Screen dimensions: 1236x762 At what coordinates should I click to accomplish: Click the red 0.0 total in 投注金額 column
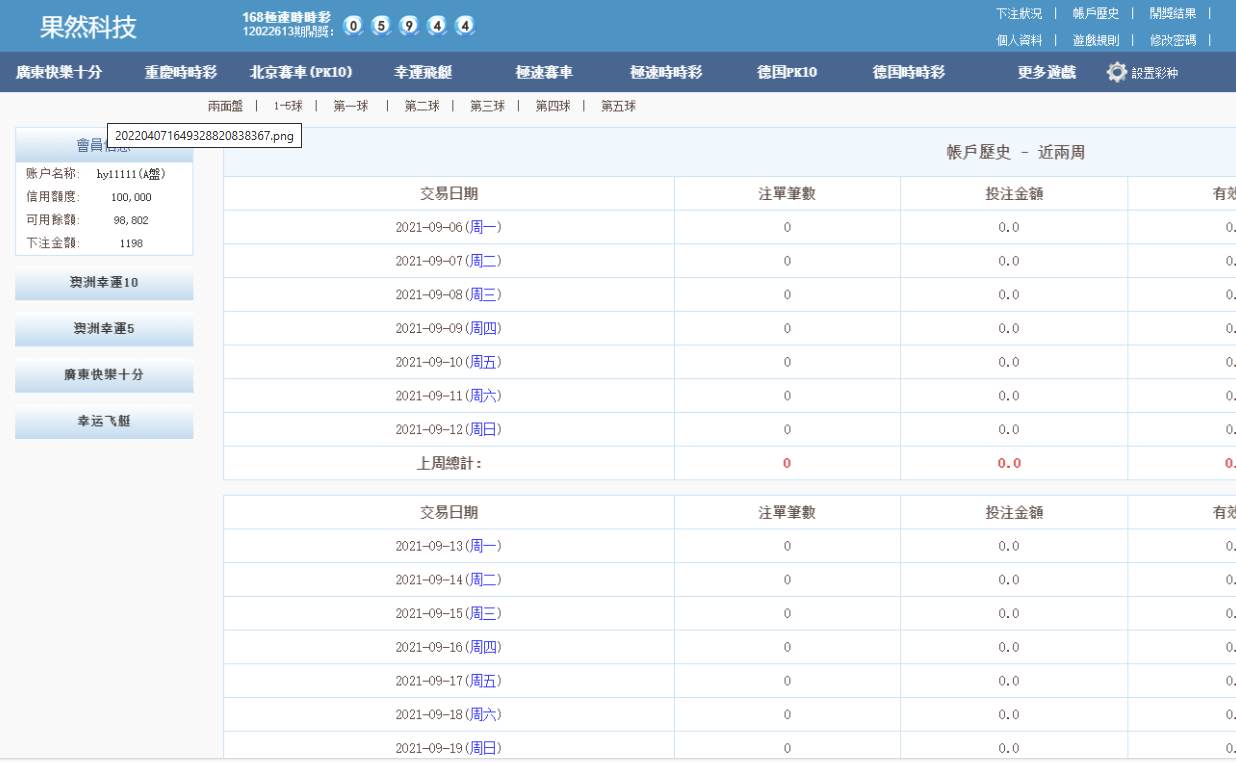point(1009,463)
